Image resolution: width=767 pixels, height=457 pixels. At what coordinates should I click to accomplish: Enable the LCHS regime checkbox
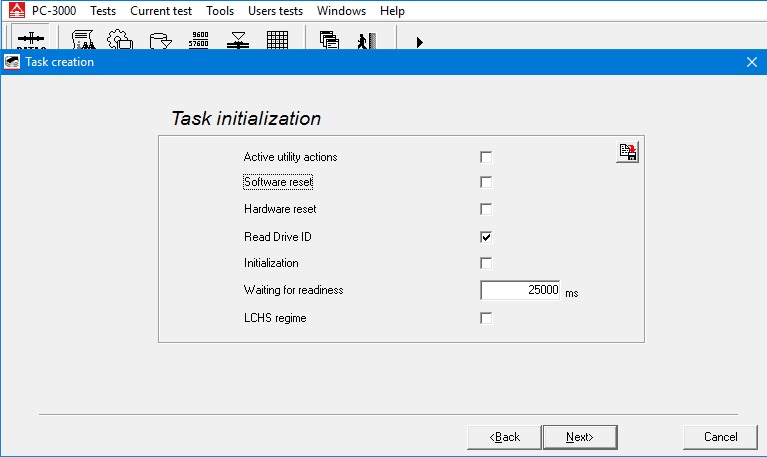[486, 318]
